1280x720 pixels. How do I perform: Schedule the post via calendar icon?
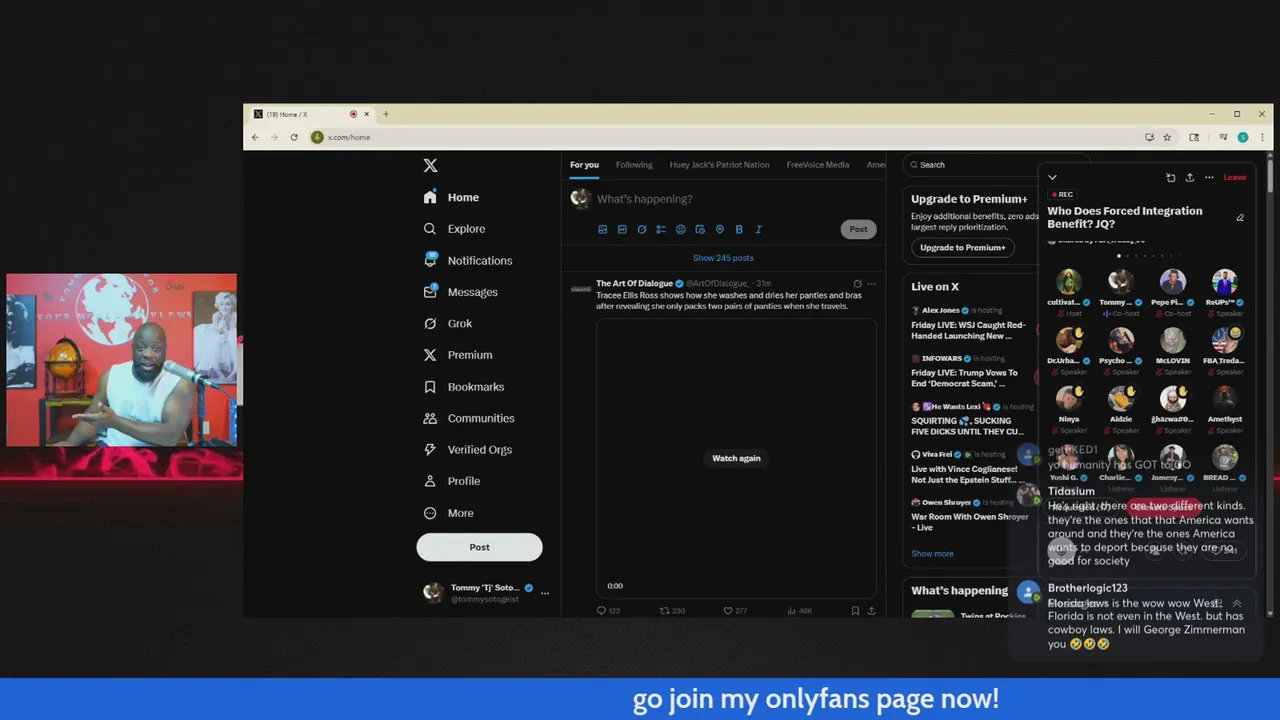(700, 229)
